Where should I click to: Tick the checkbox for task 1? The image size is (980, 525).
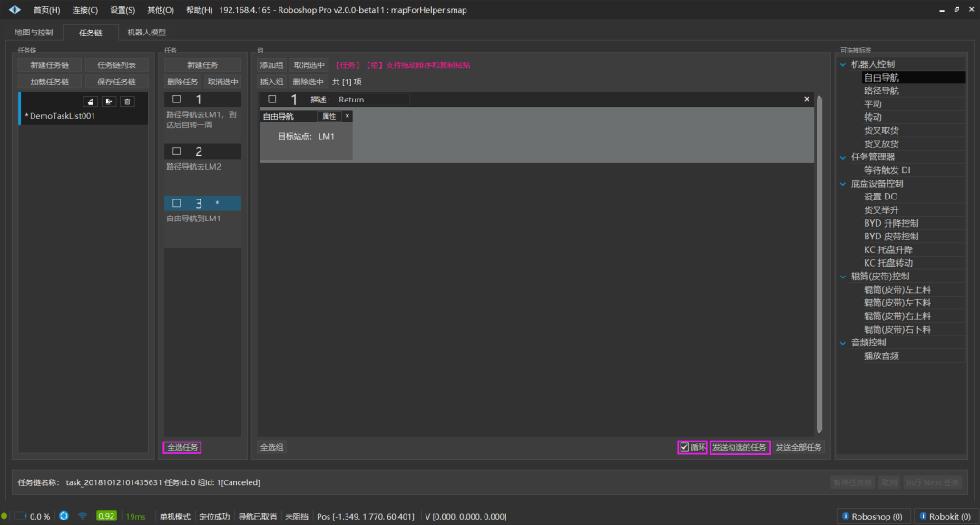(x=177, y=99)
